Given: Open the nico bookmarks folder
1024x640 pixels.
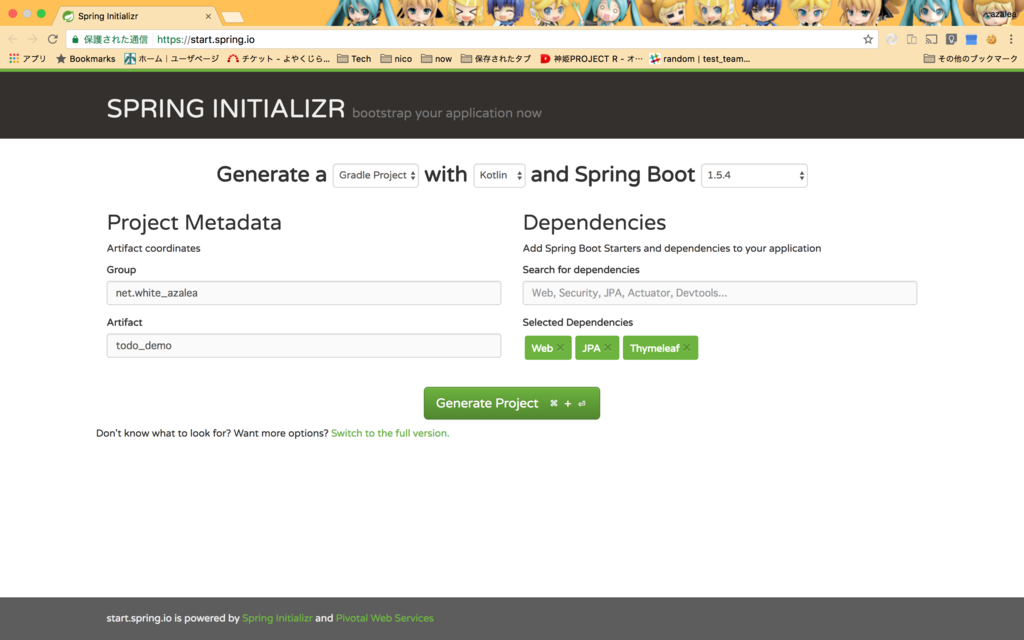Looking at the screenshot, I should coord(396,59).
